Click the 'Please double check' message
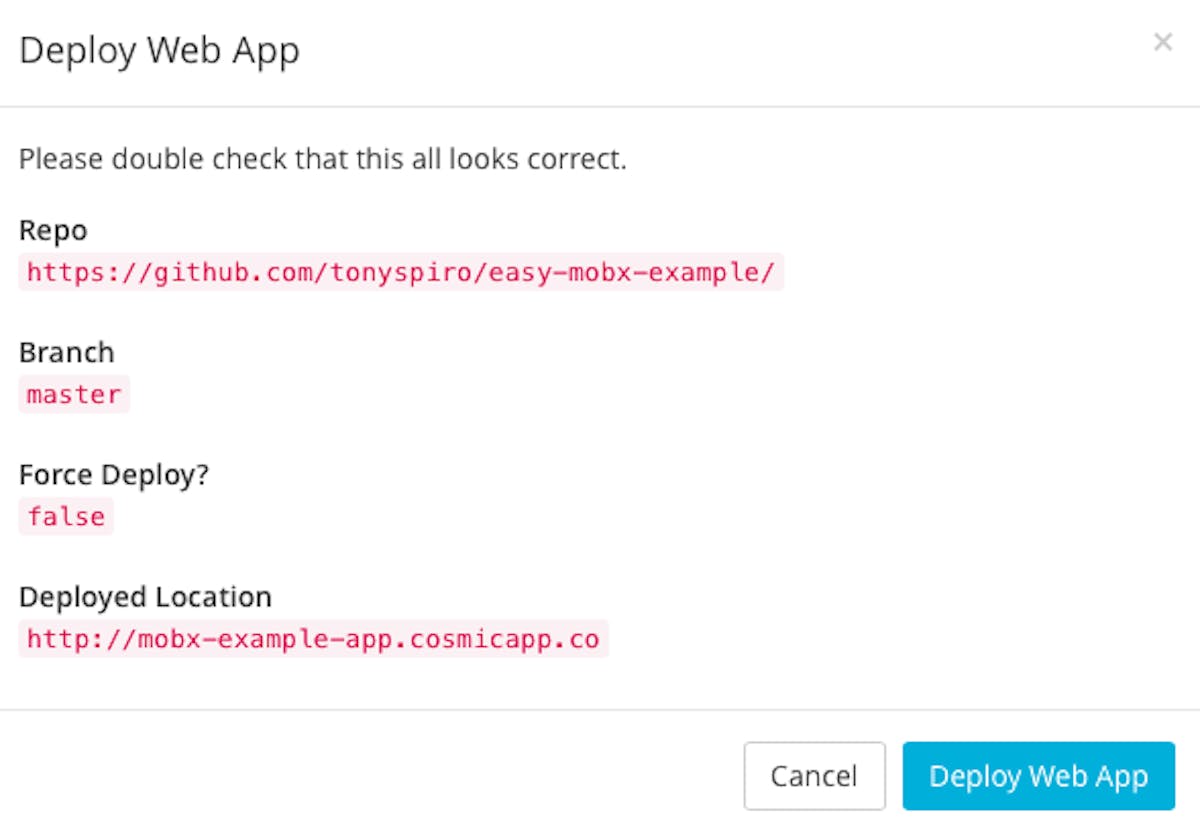The height and width of the screenshot is (827, 1200). click(x=323, y=159)
